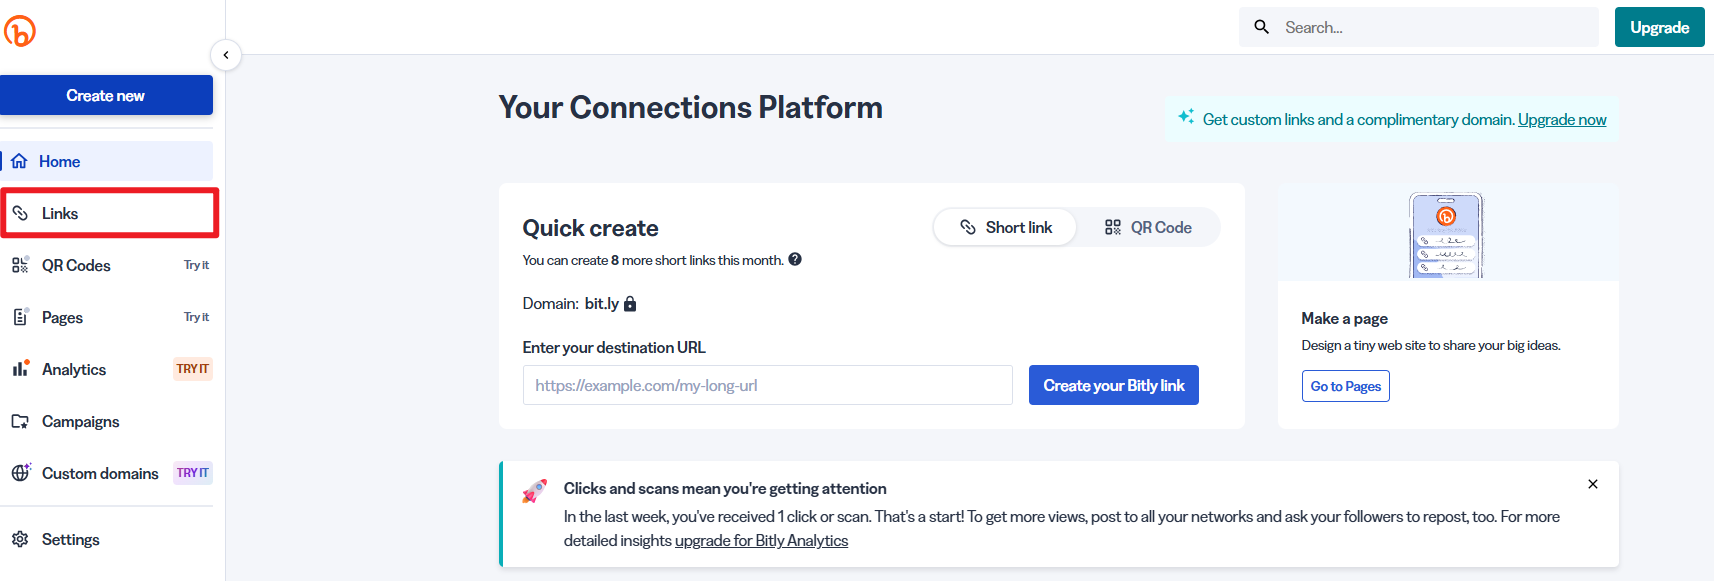
Task: Select the QR Code tab
Action: [1148, 227]
